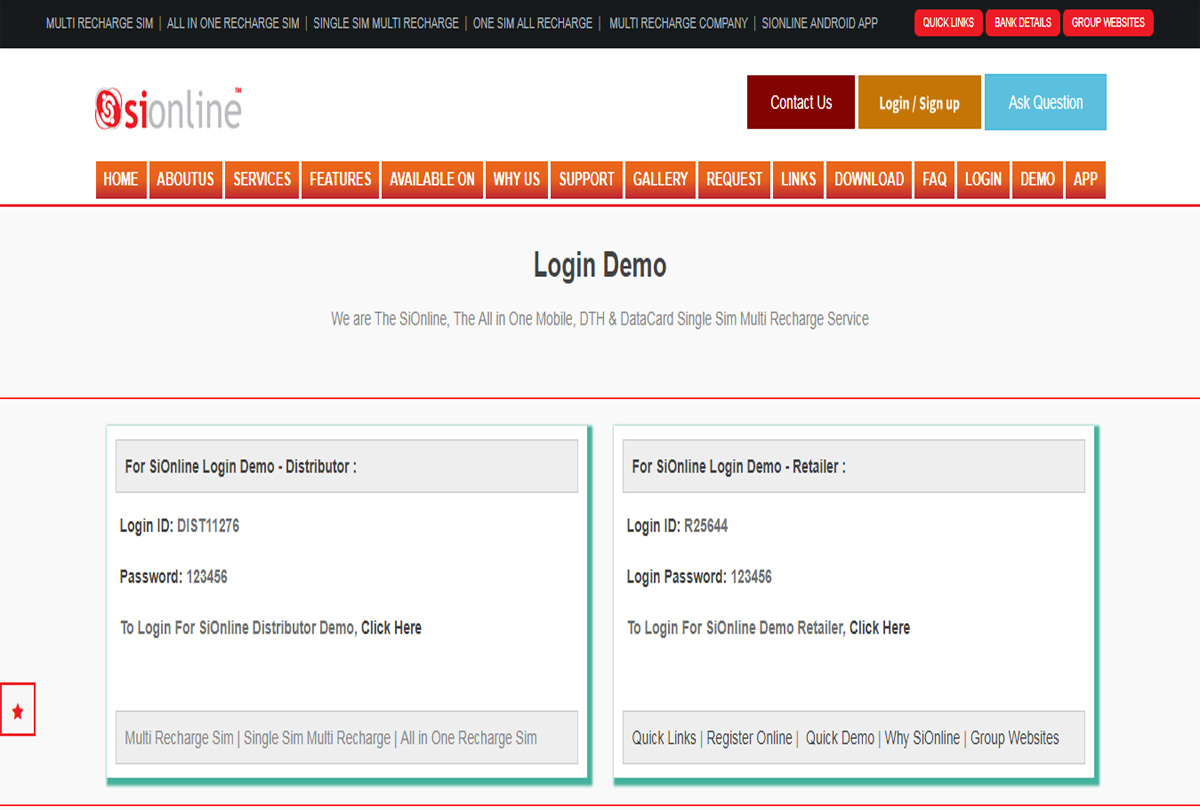
Task: Open the Quick Demo link
Action: tap(840, 738)
